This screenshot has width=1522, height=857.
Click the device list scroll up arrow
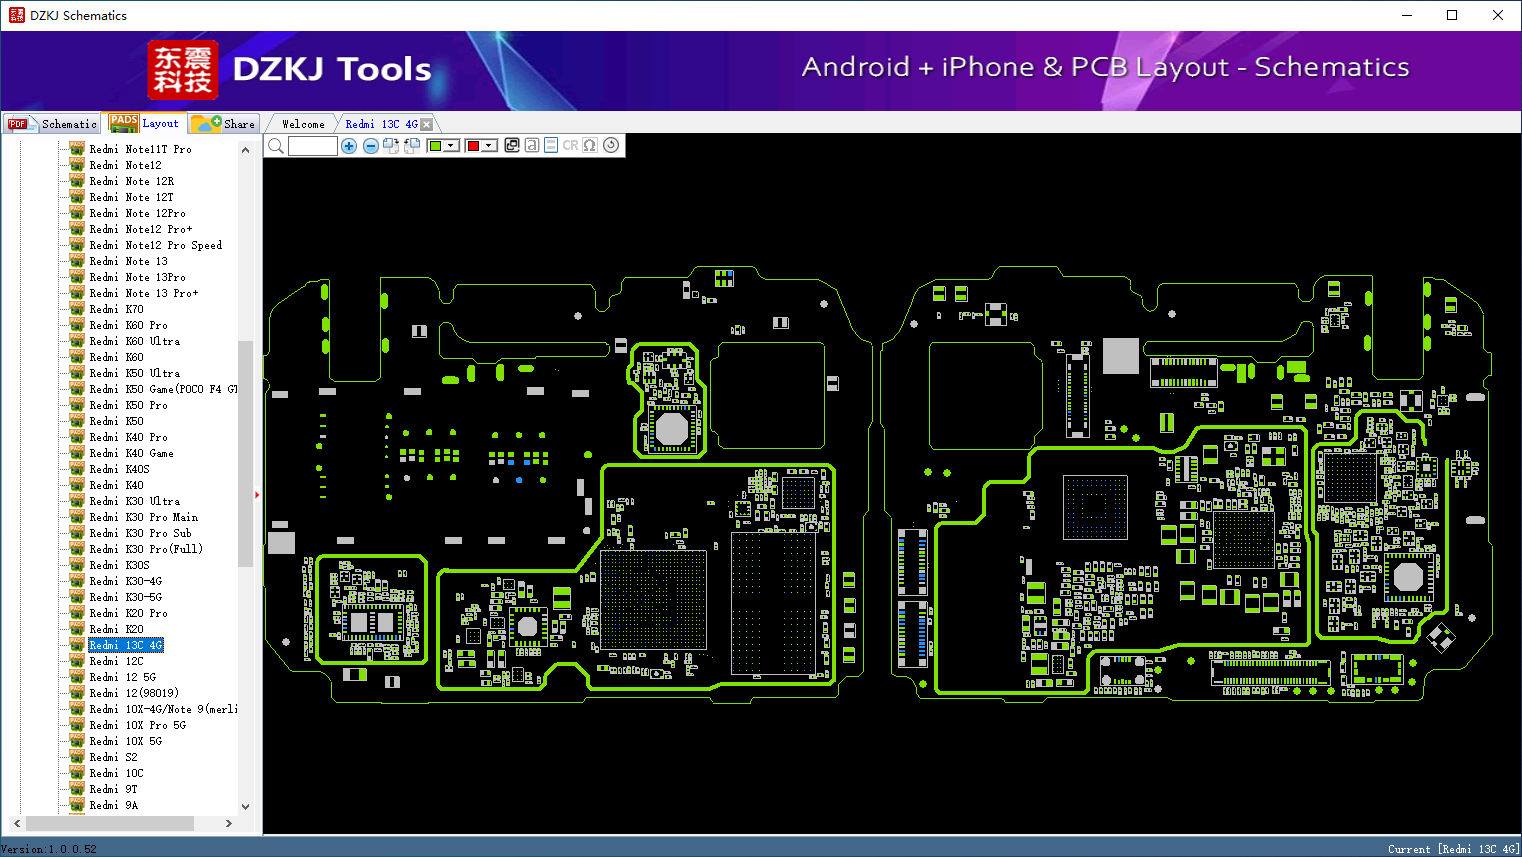click(x=245, y=150)
